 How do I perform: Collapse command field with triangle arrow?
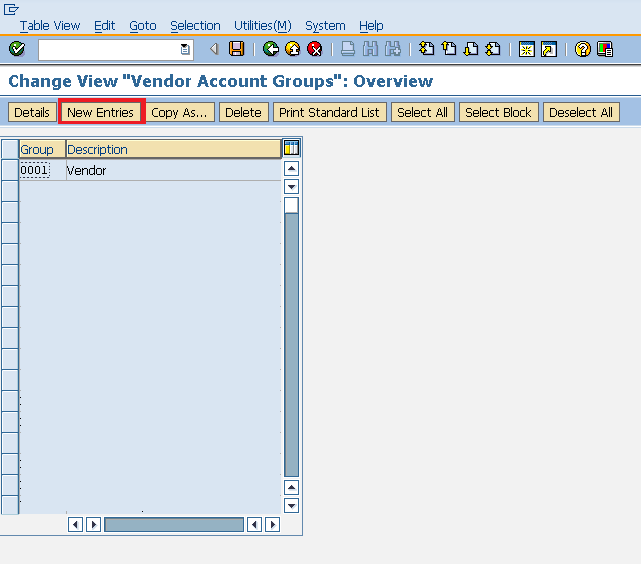coord(213,49)
